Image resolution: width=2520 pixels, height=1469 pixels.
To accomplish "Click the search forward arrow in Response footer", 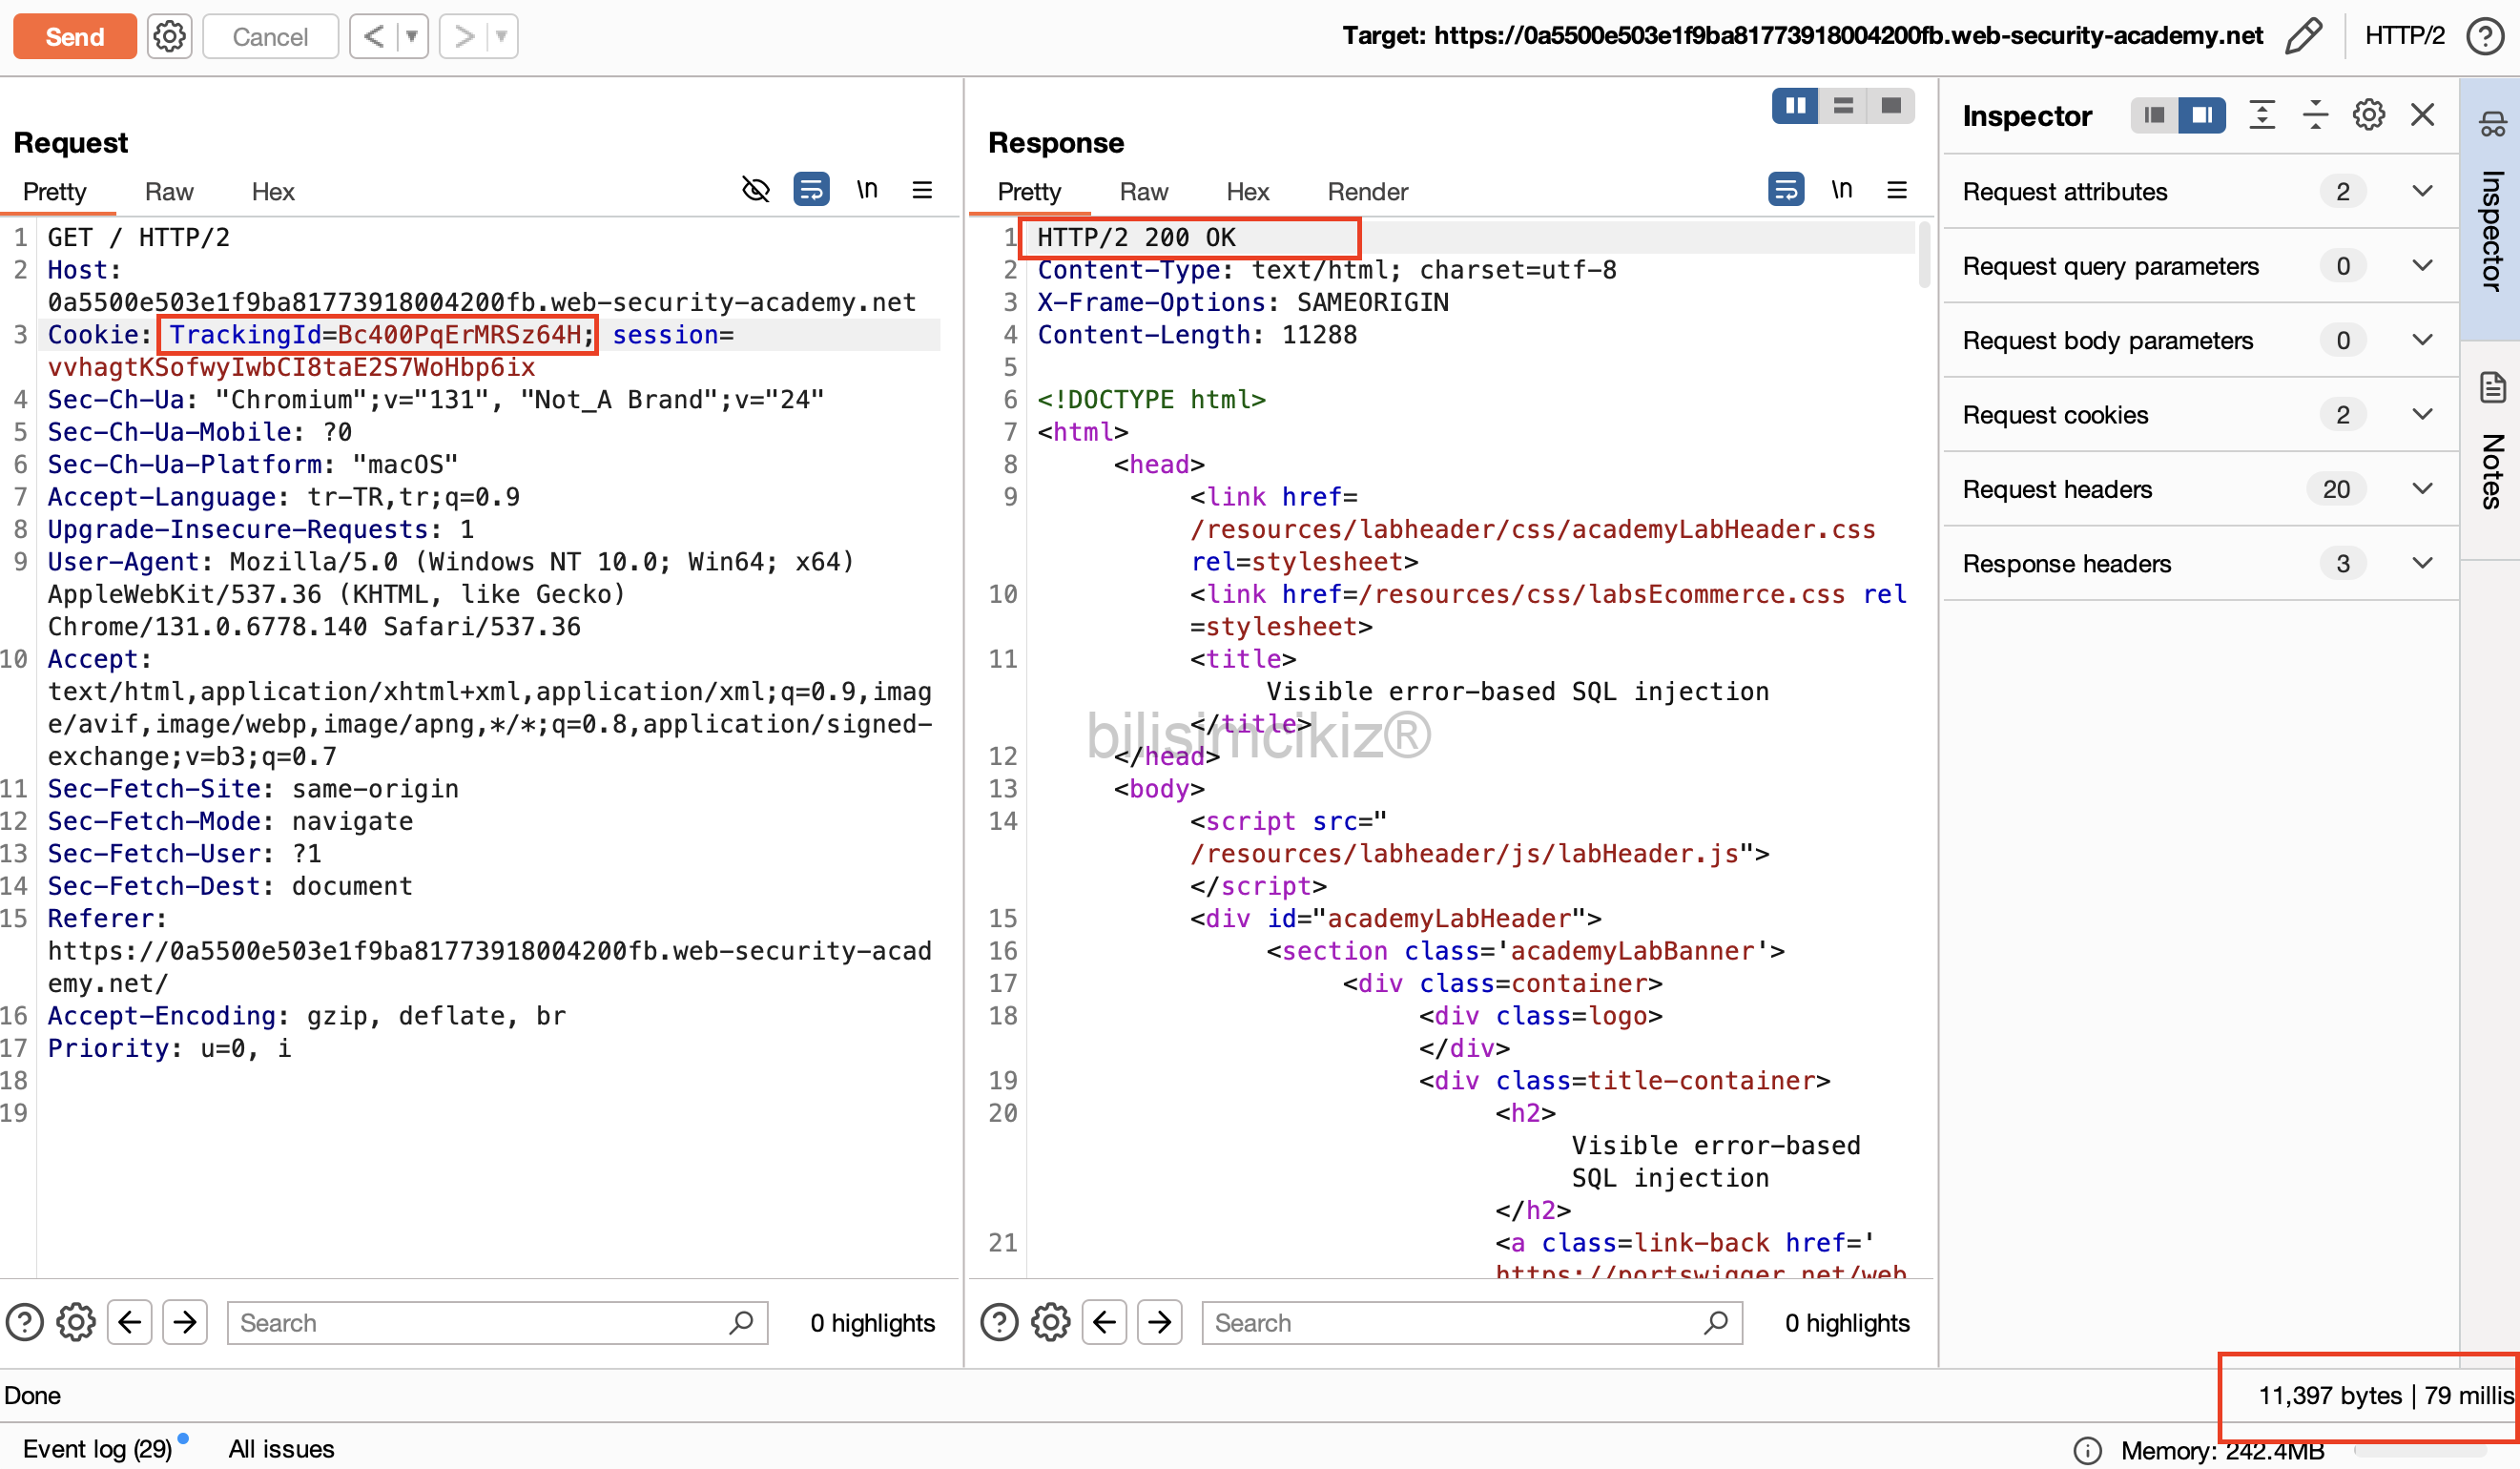I will pyautogui.click(x=1159, y=1323).
